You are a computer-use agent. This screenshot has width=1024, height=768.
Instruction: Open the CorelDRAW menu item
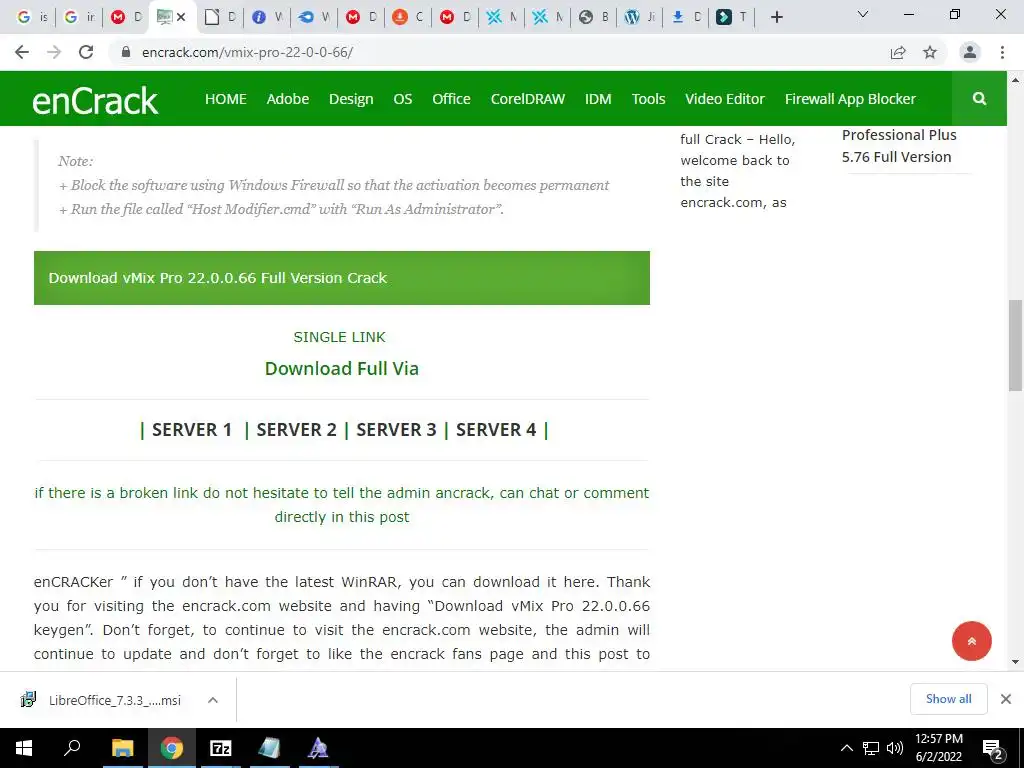tap(528, 99)
